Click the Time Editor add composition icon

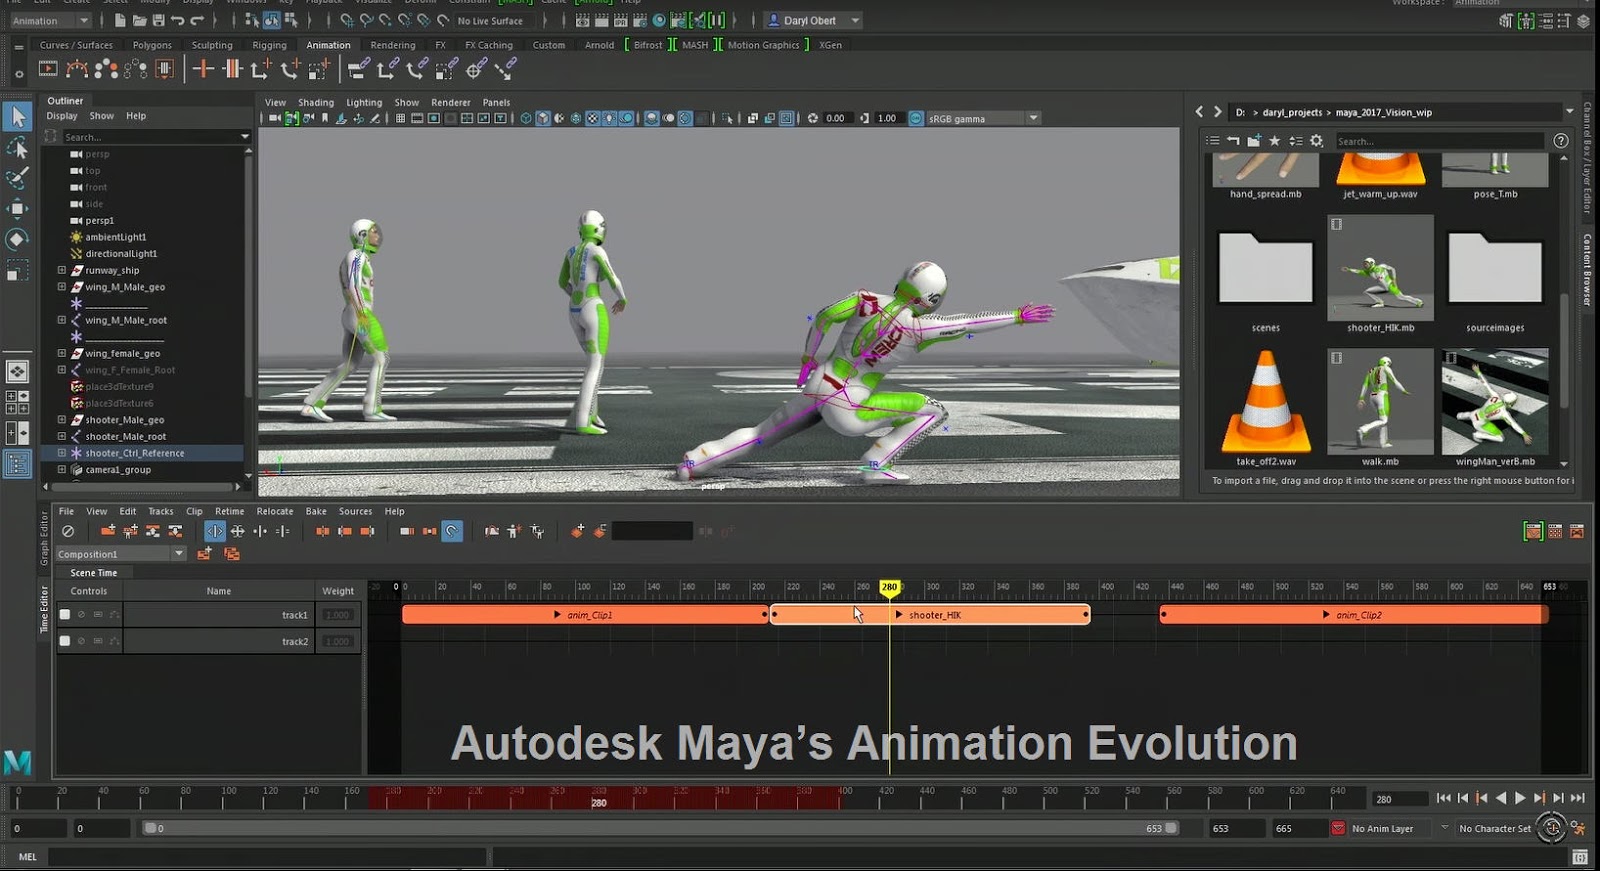point(204,554)
